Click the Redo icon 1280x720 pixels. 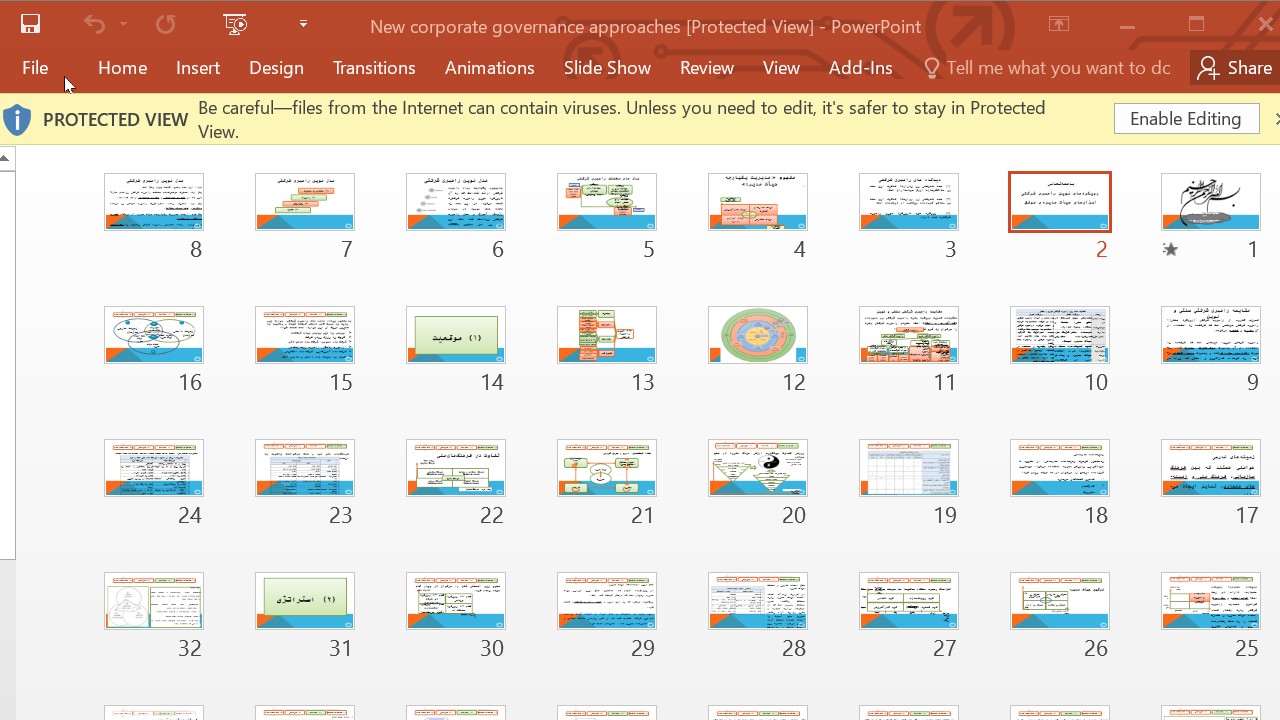165,25
